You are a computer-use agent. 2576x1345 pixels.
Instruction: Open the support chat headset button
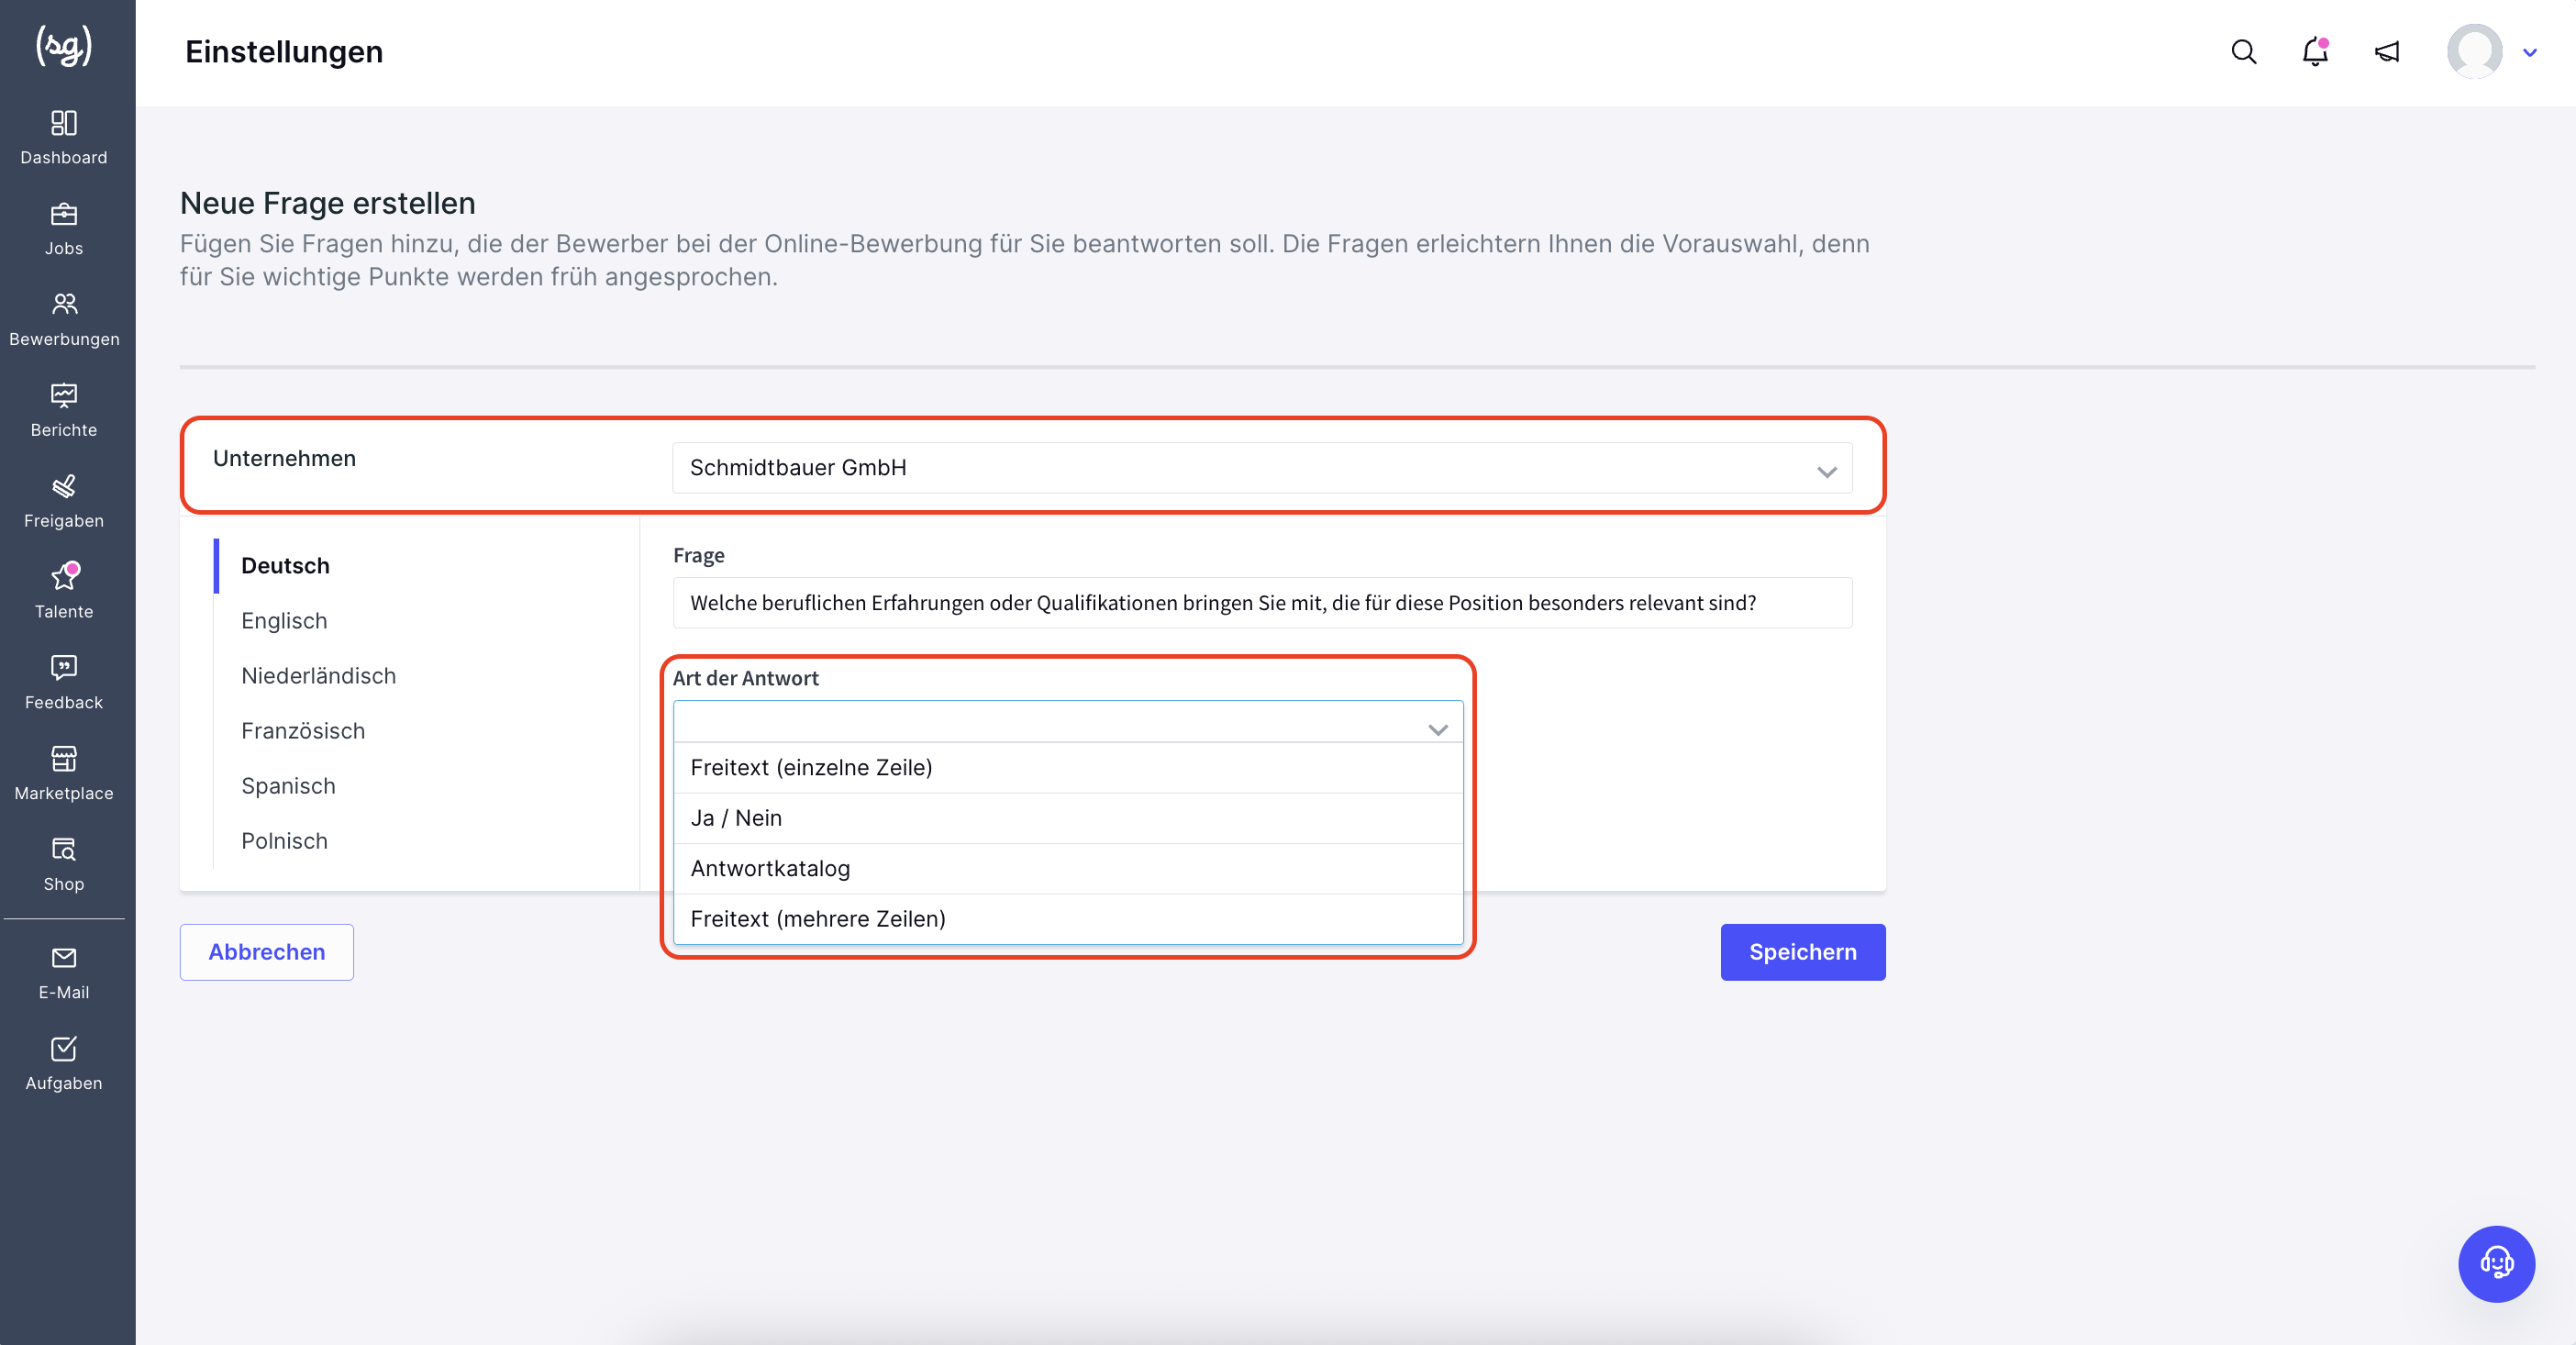pos(2496,1263)
